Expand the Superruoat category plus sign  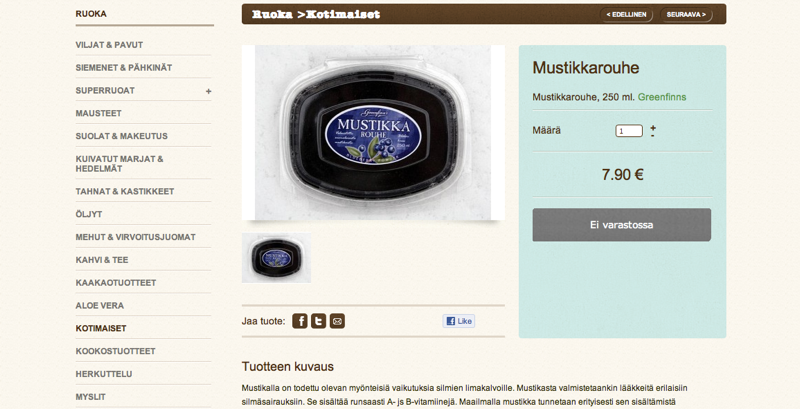(x=208, y=91)
